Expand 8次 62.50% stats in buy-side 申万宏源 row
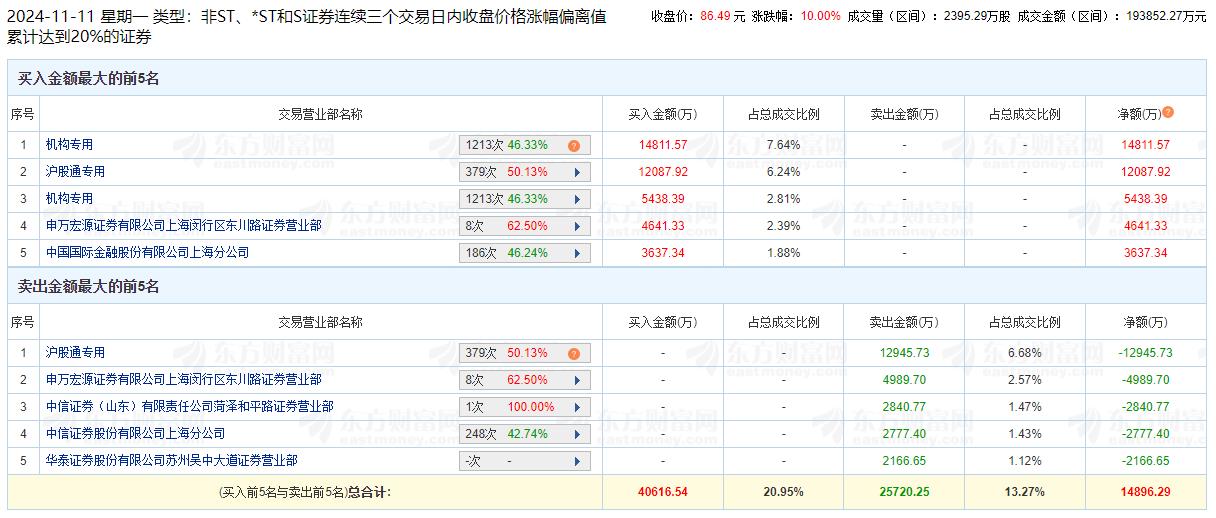 pyautogui.click(x=525, y=226)
